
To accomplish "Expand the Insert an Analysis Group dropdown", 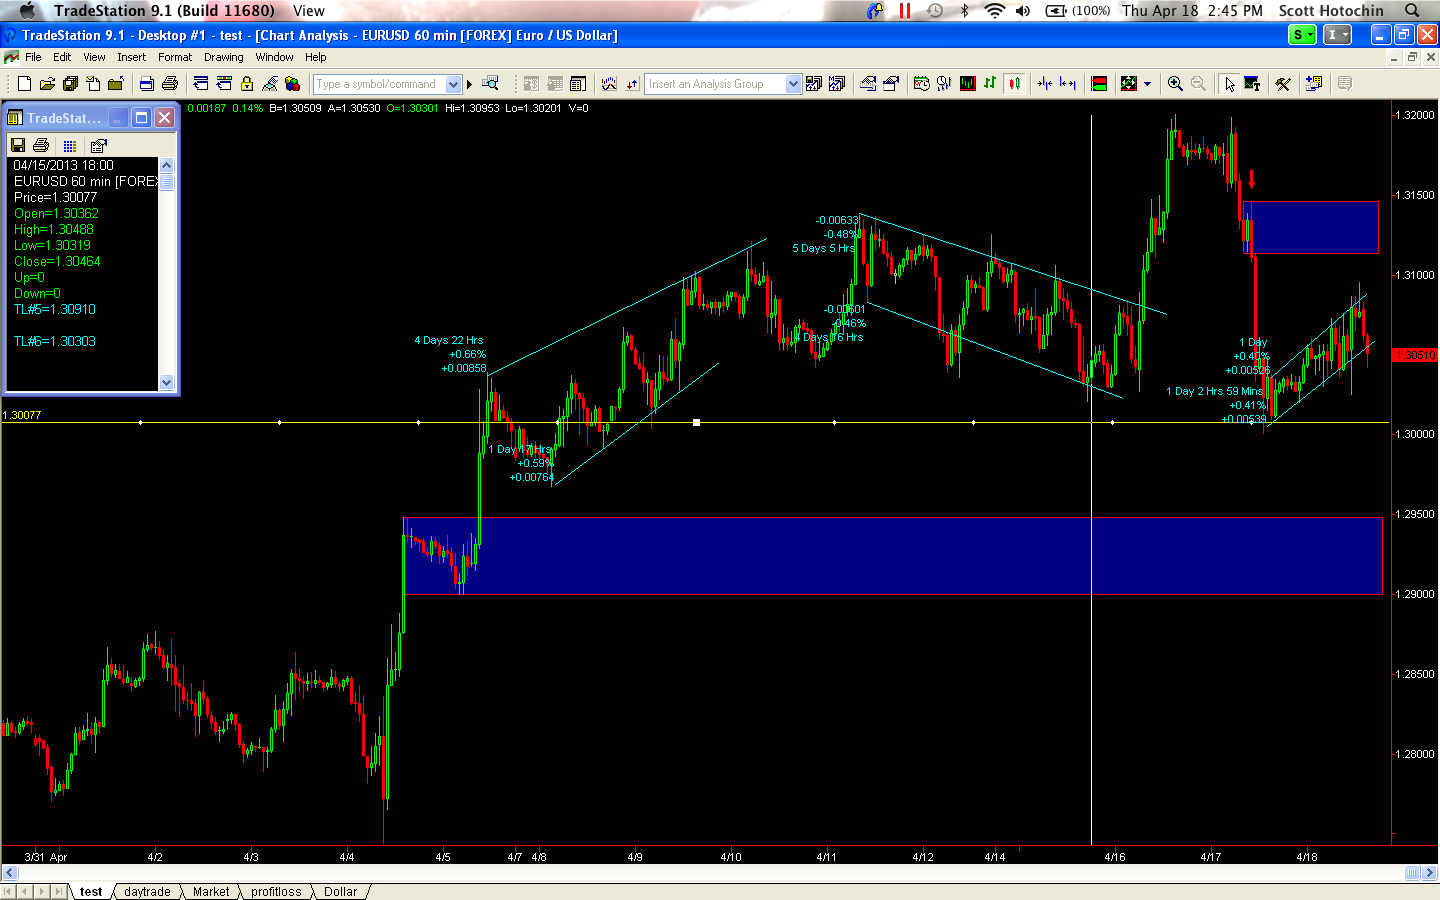I will [793, 84].
